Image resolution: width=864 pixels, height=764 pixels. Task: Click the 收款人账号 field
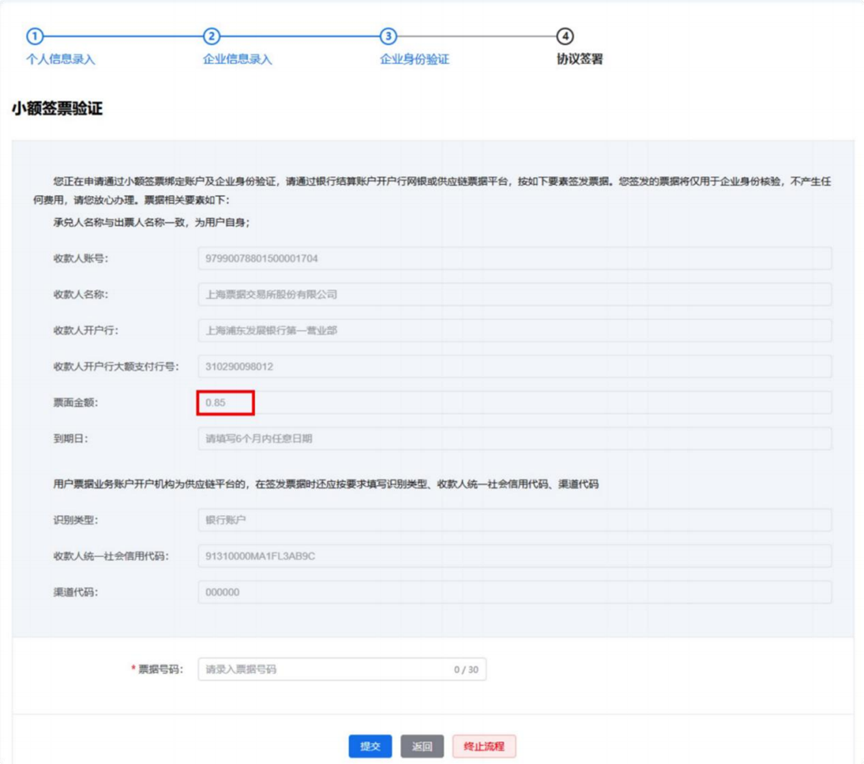tap(514, 259)
